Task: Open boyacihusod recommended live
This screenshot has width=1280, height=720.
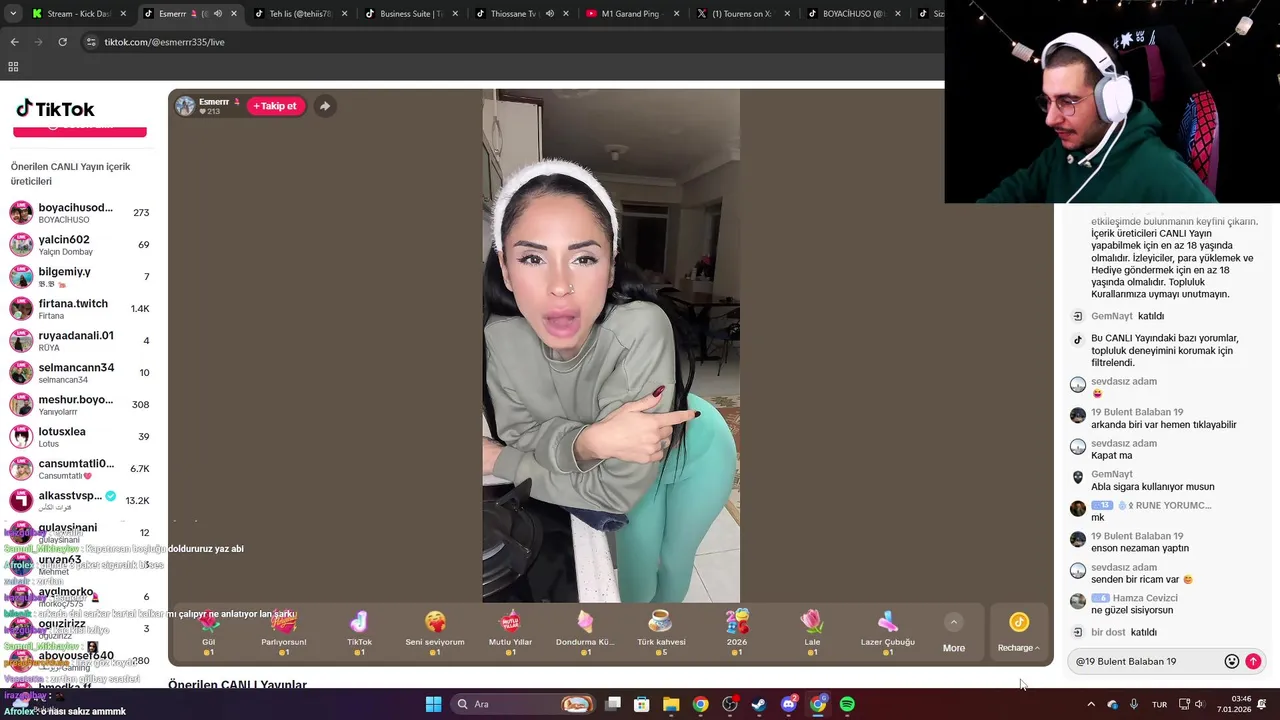Action: point(80,213)
